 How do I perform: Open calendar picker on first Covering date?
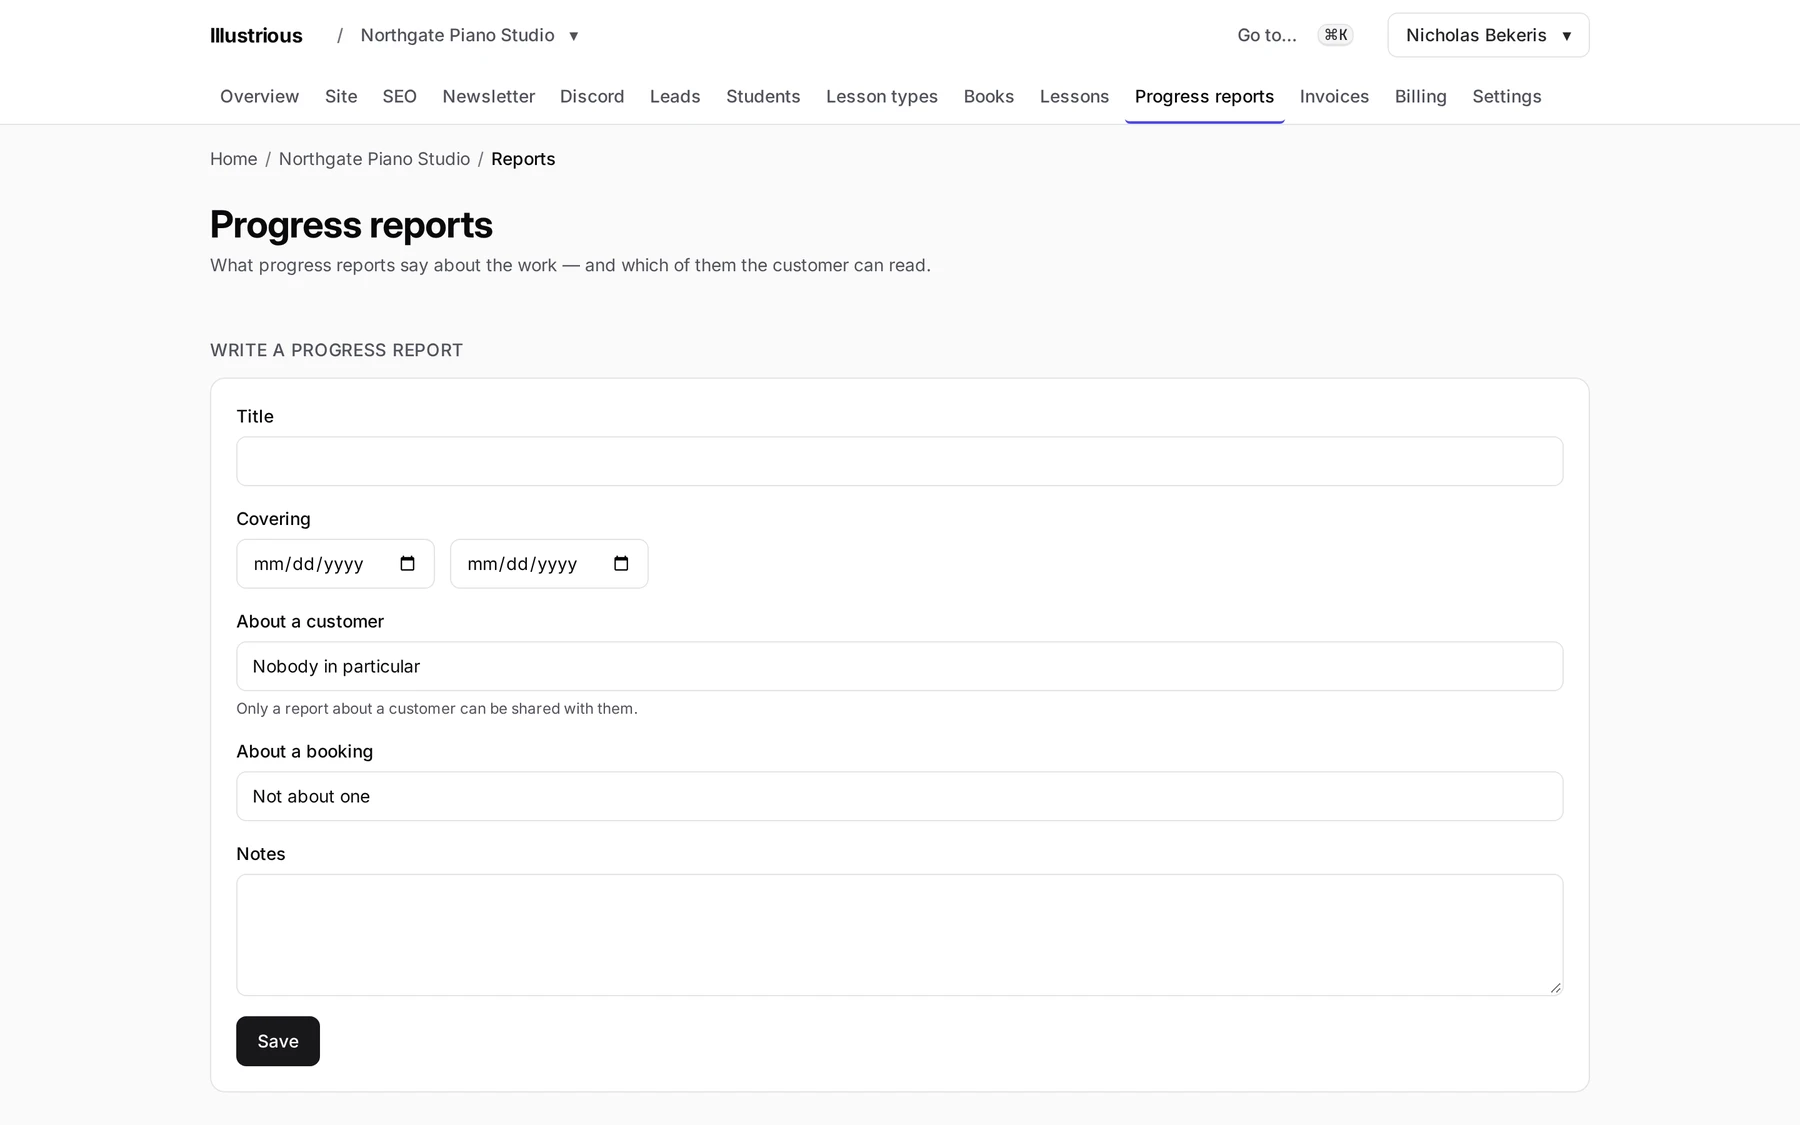pyautogui.click(x=407, y=564)
